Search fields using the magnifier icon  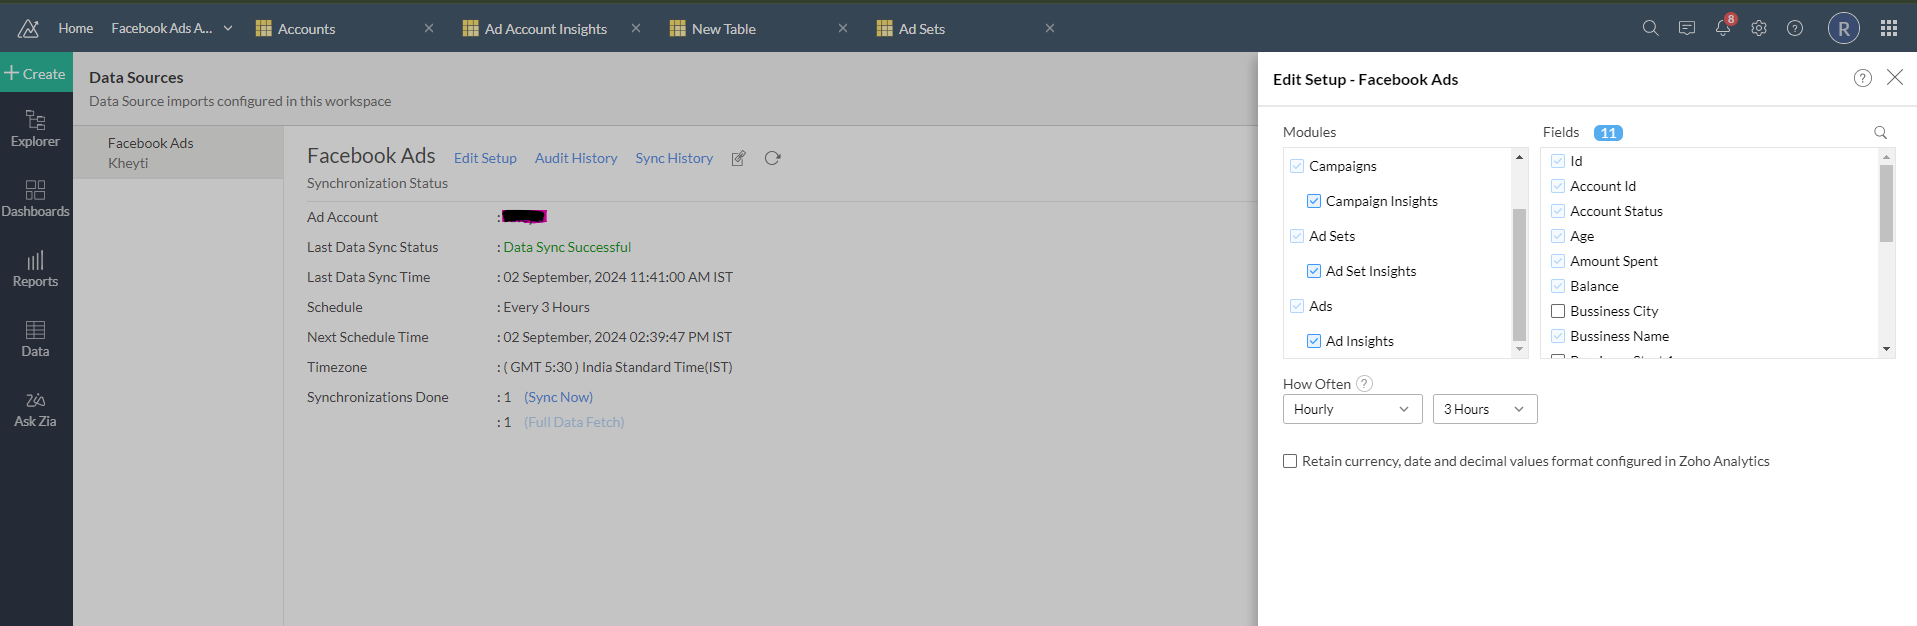[x=1880, y=132]
